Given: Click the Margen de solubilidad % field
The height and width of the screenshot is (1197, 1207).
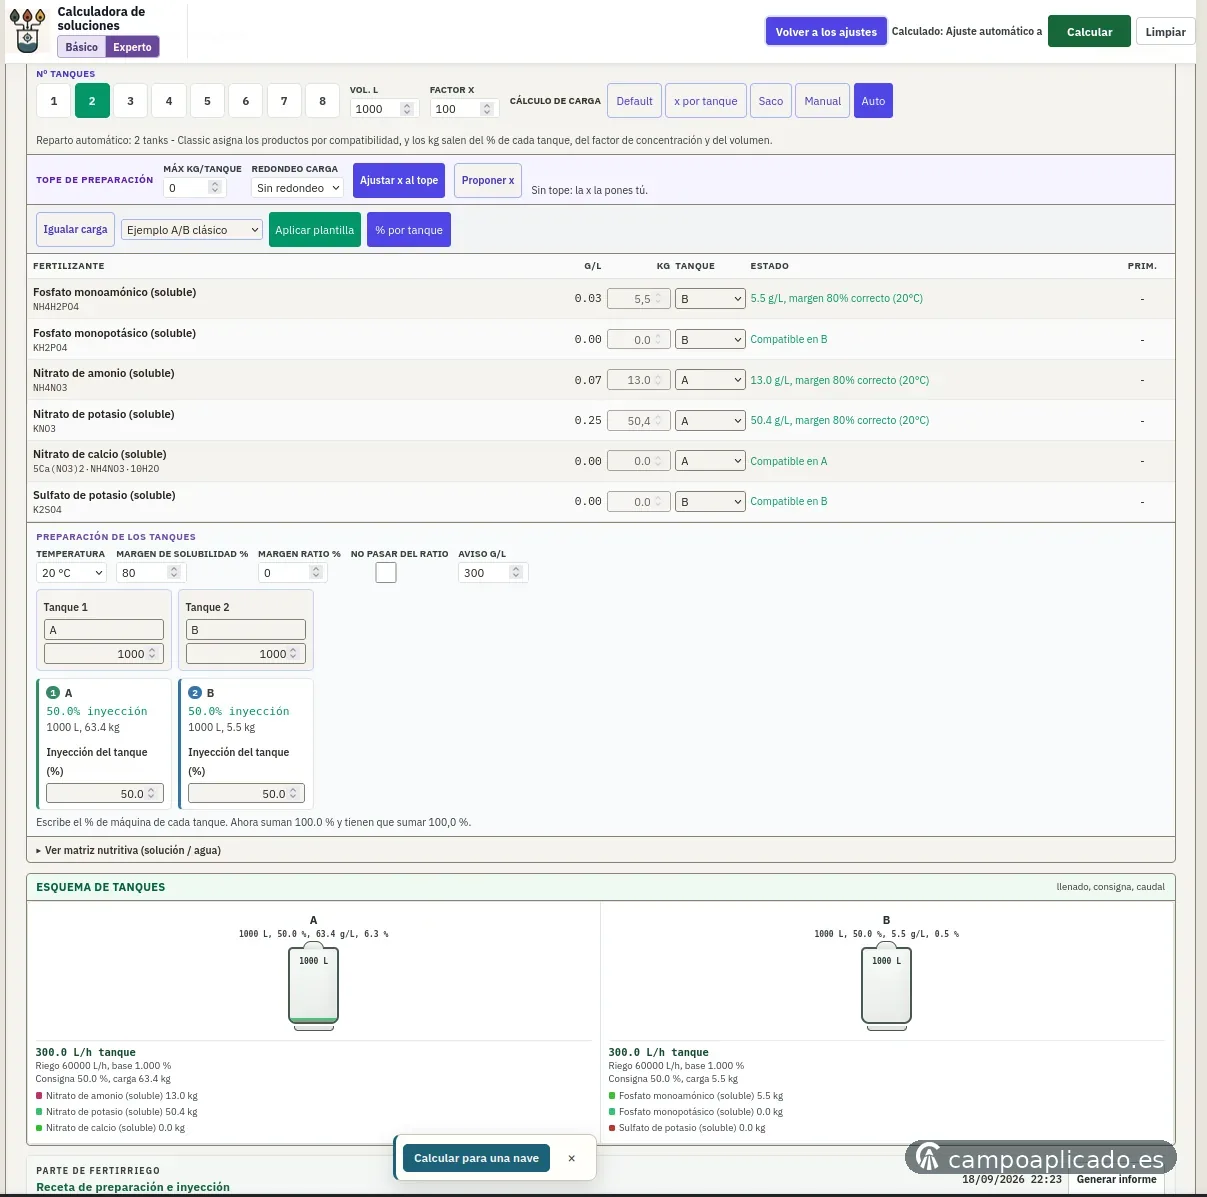Looking at the screenshot, I should tap(151, 573).
